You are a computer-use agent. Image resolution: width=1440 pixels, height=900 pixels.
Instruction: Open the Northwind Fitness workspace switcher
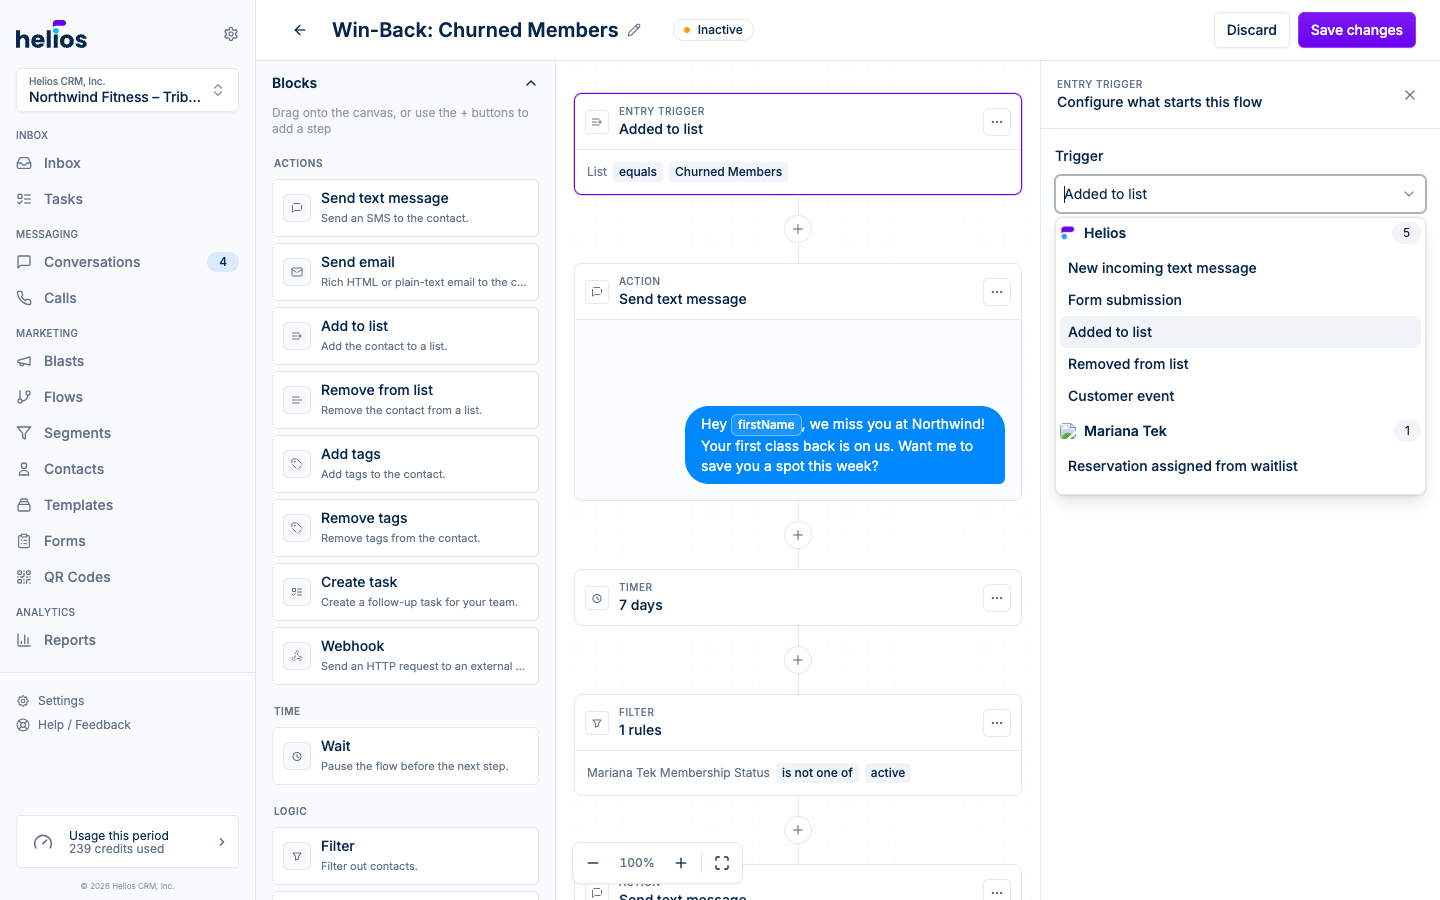127,90
